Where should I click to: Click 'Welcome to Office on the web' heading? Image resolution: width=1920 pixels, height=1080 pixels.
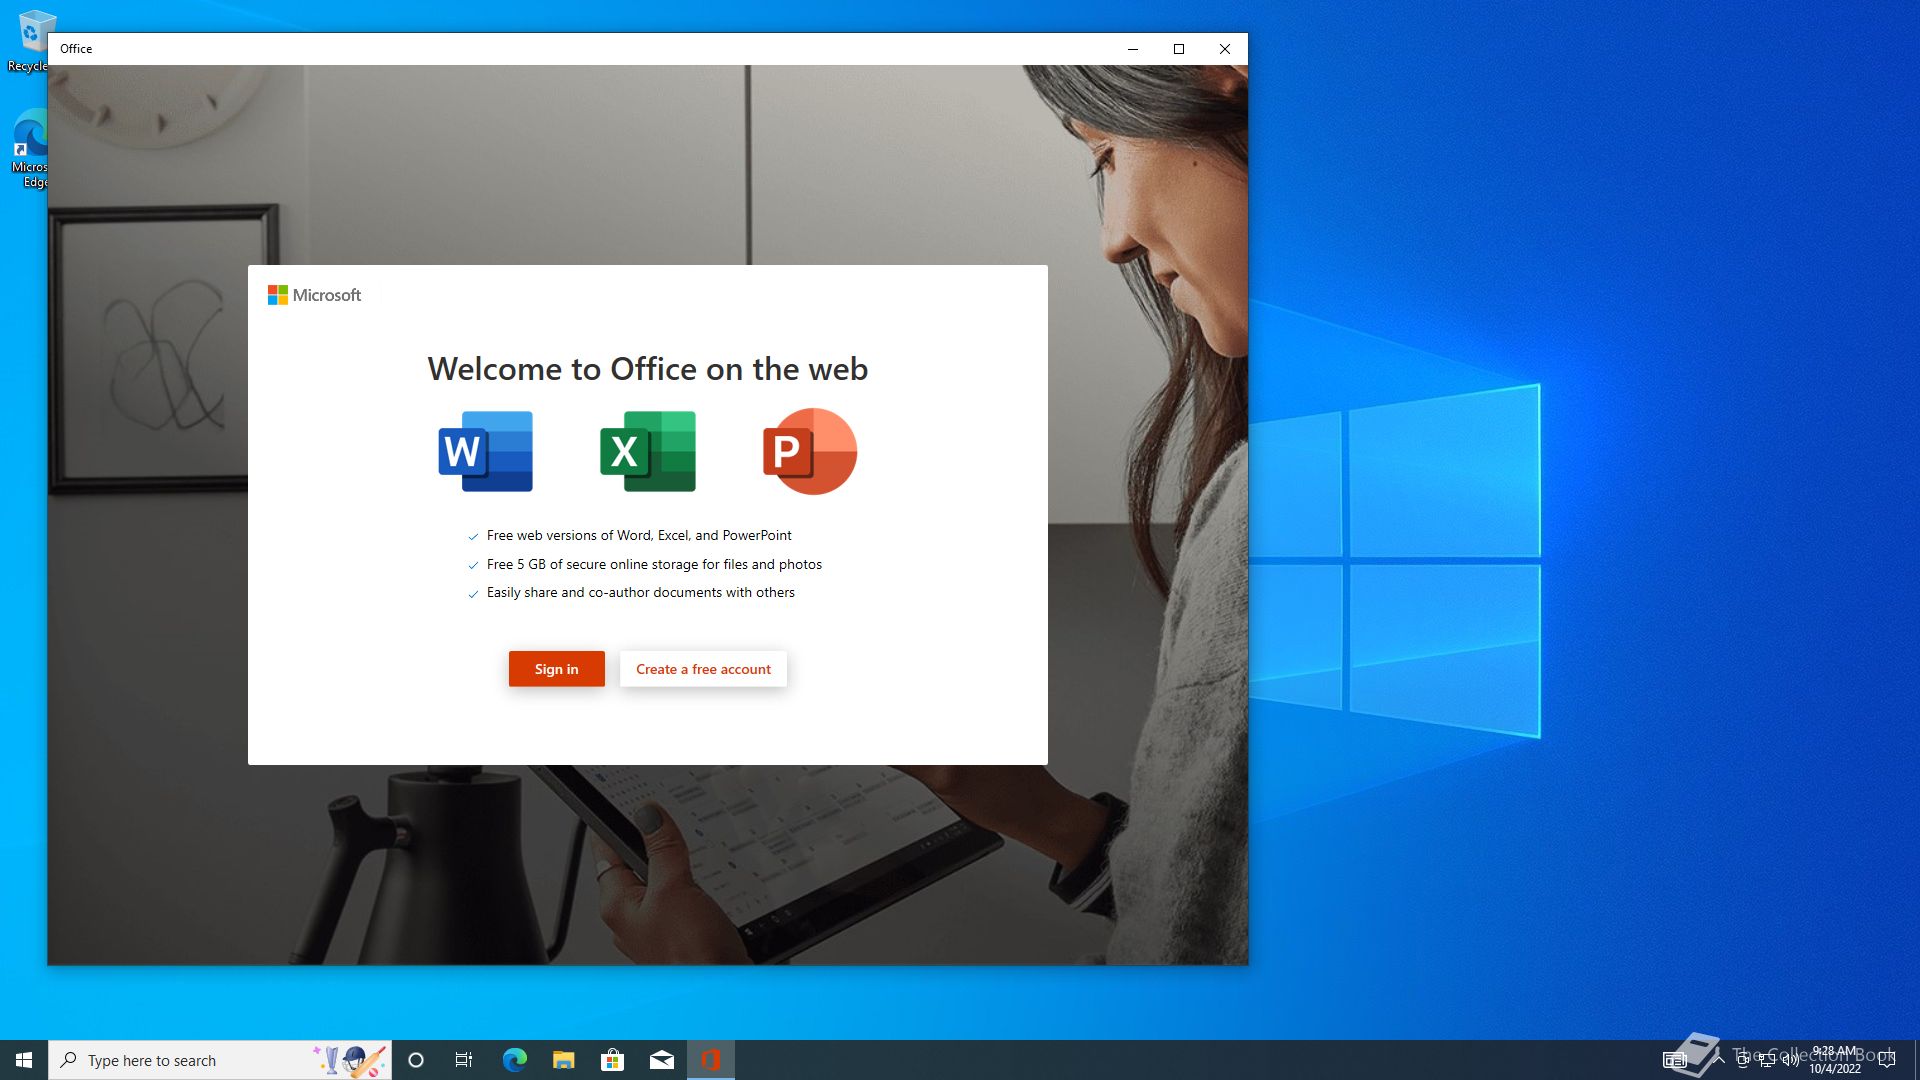[x=648, y=369]
